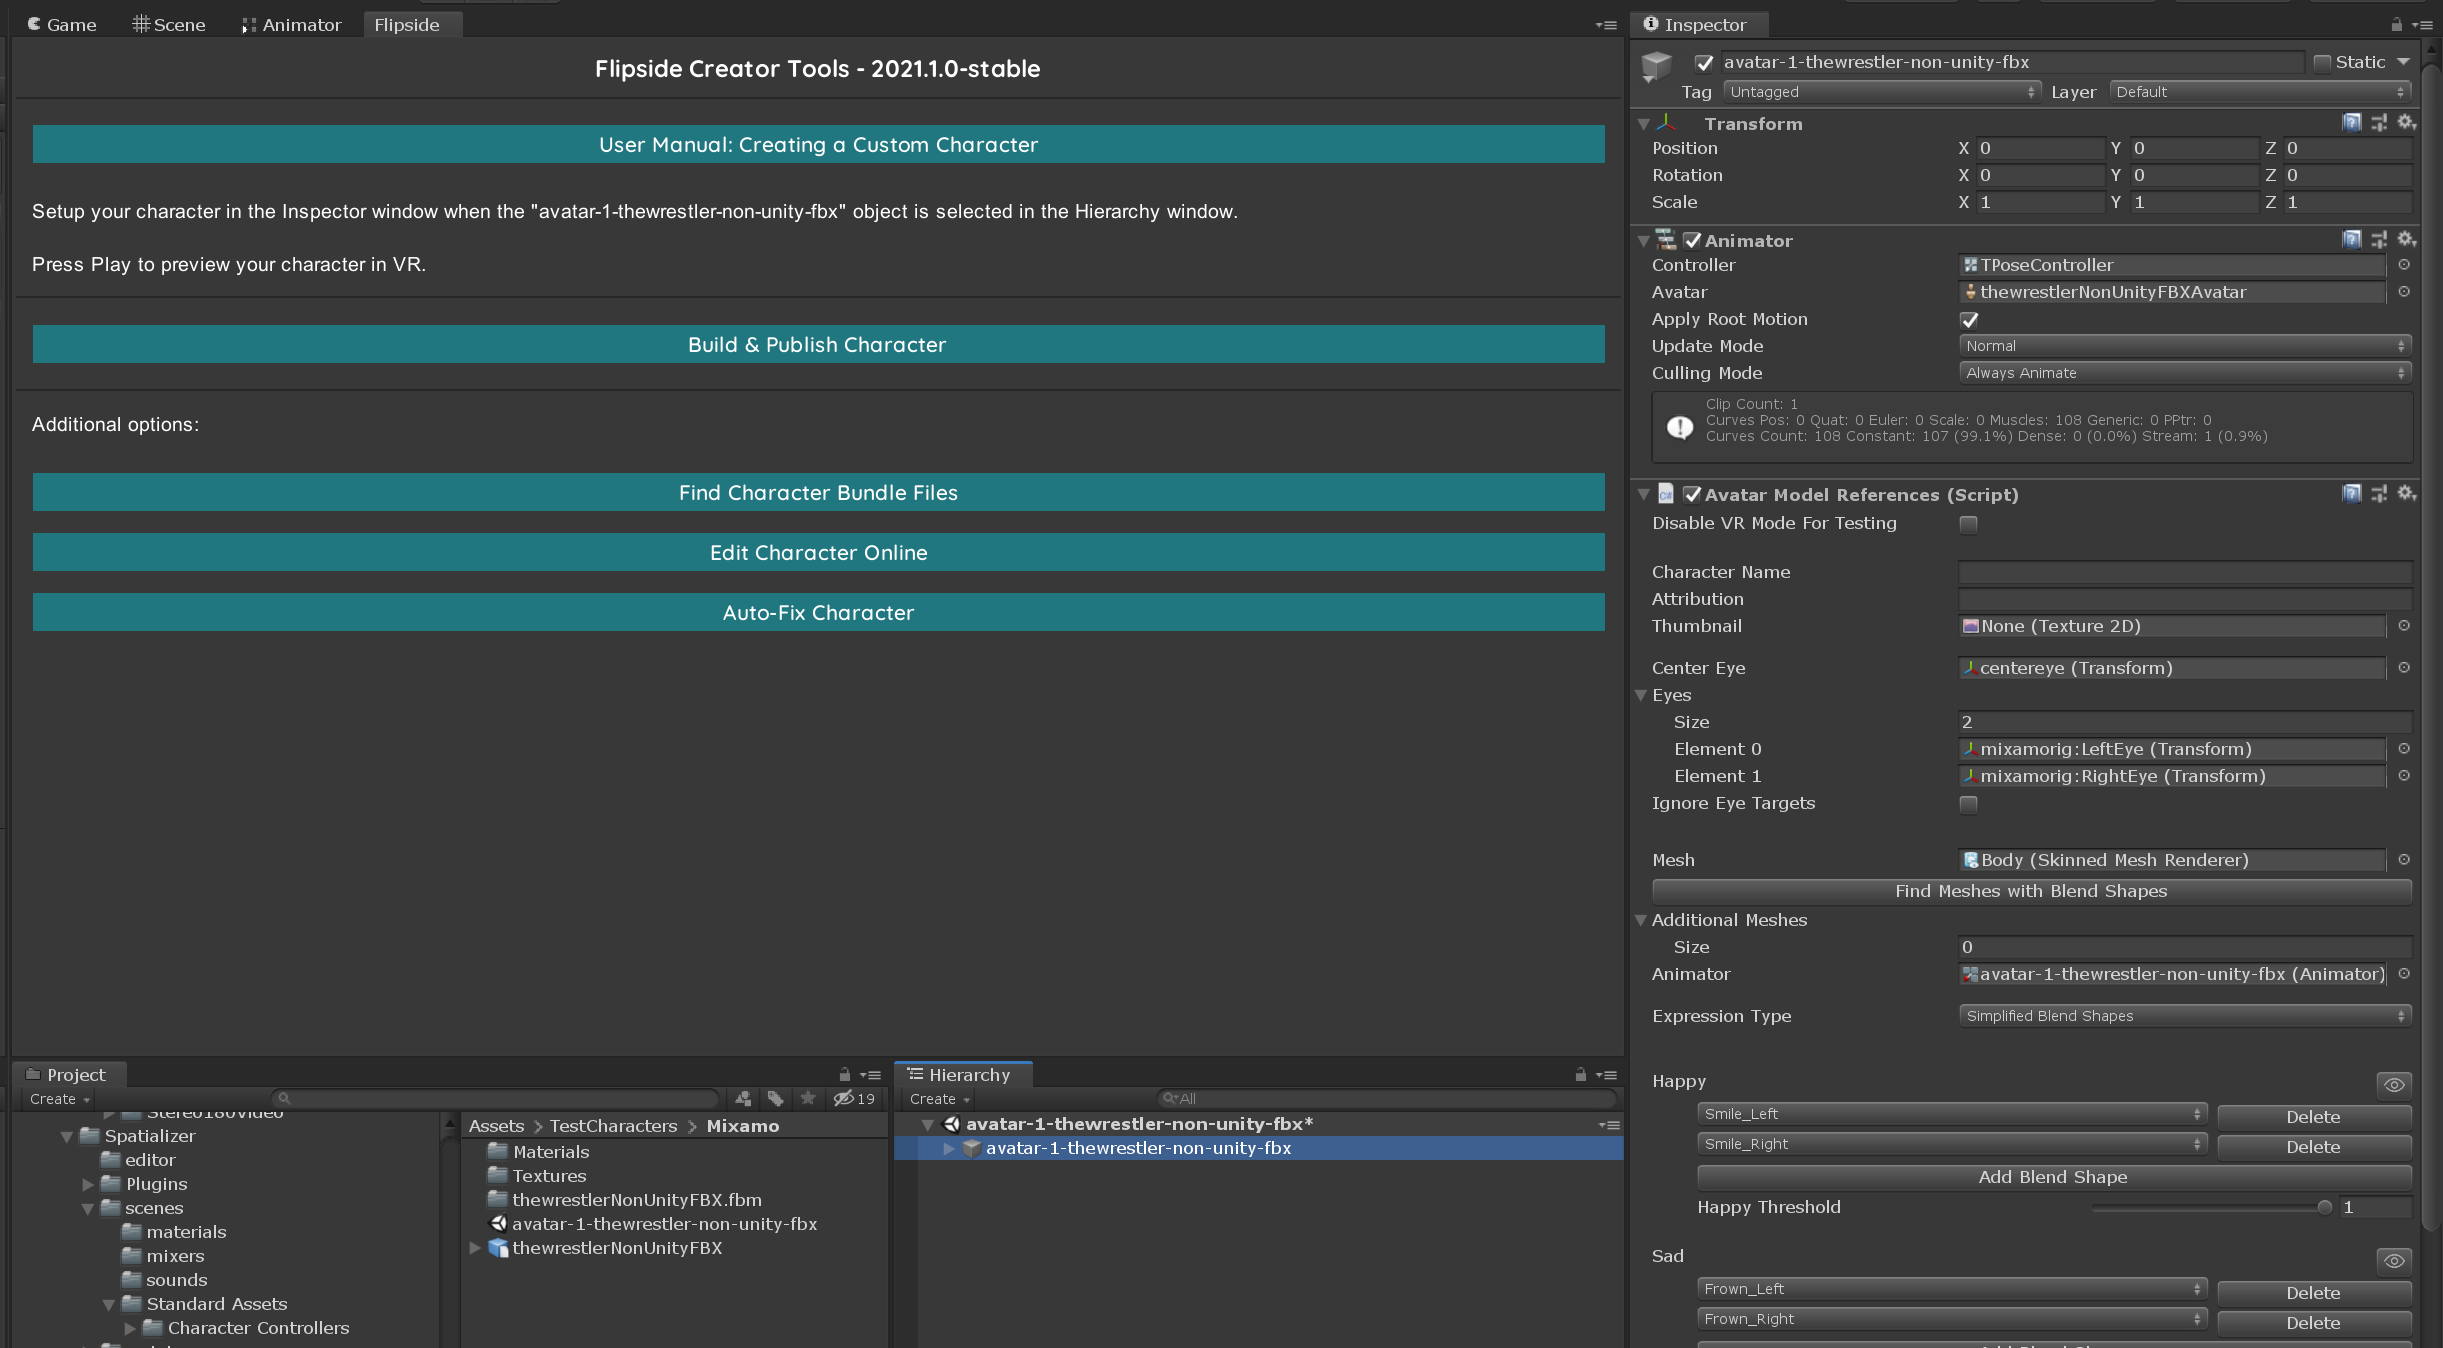This screenshot has height=1348, width=2443.
Task: Select search by type in Project toolbar
Action: pos(744,1098)
